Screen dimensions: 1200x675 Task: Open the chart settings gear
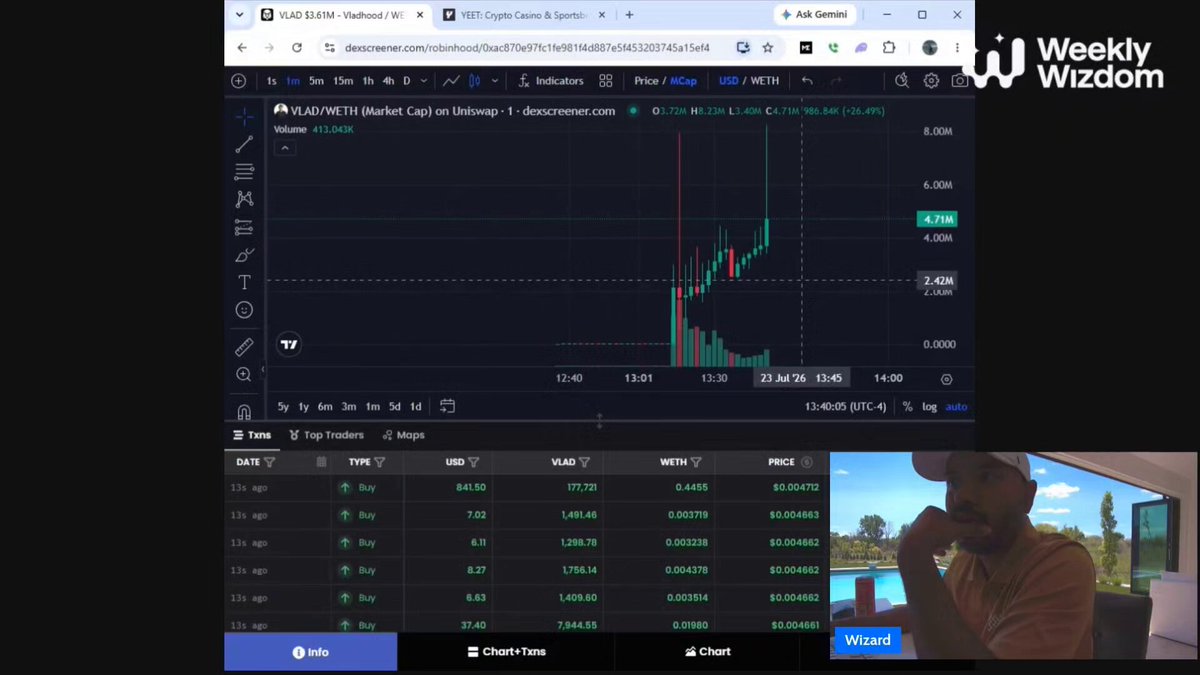931,81
